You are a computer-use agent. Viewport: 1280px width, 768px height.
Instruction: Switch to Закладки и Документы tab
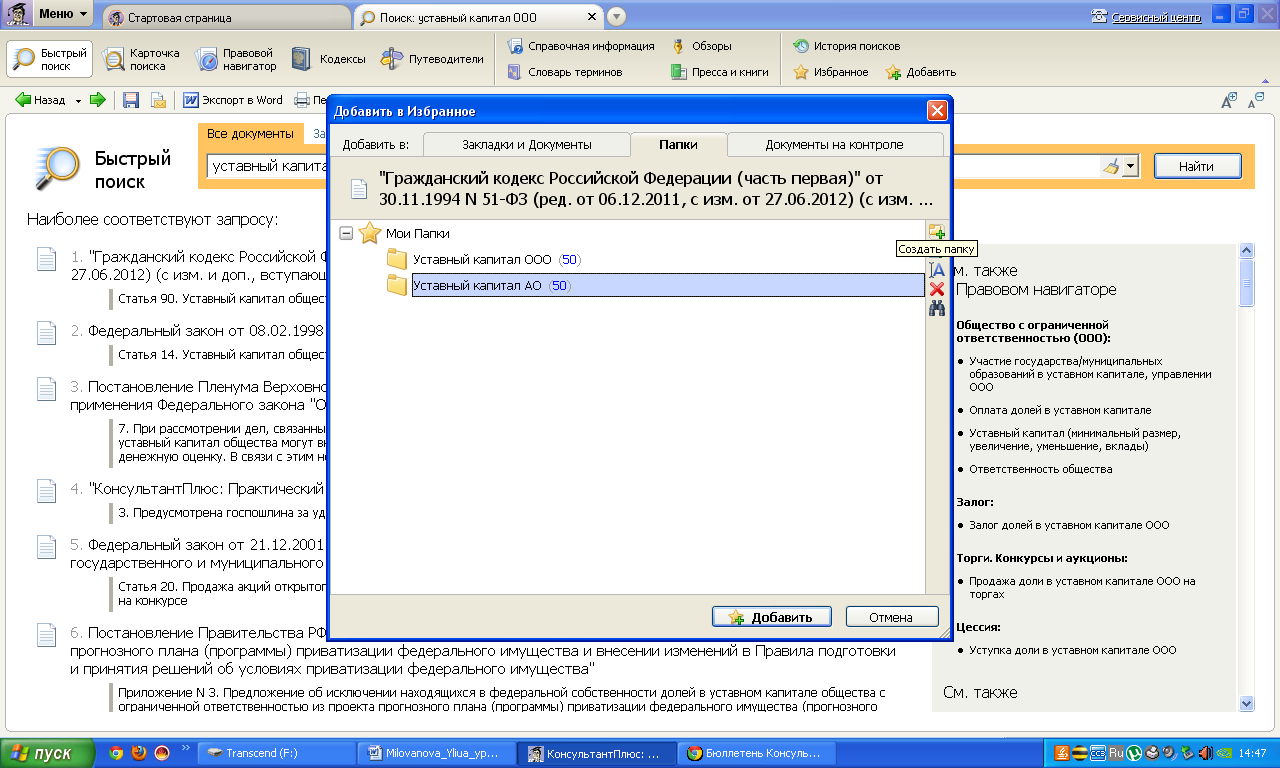pos(526,144)
